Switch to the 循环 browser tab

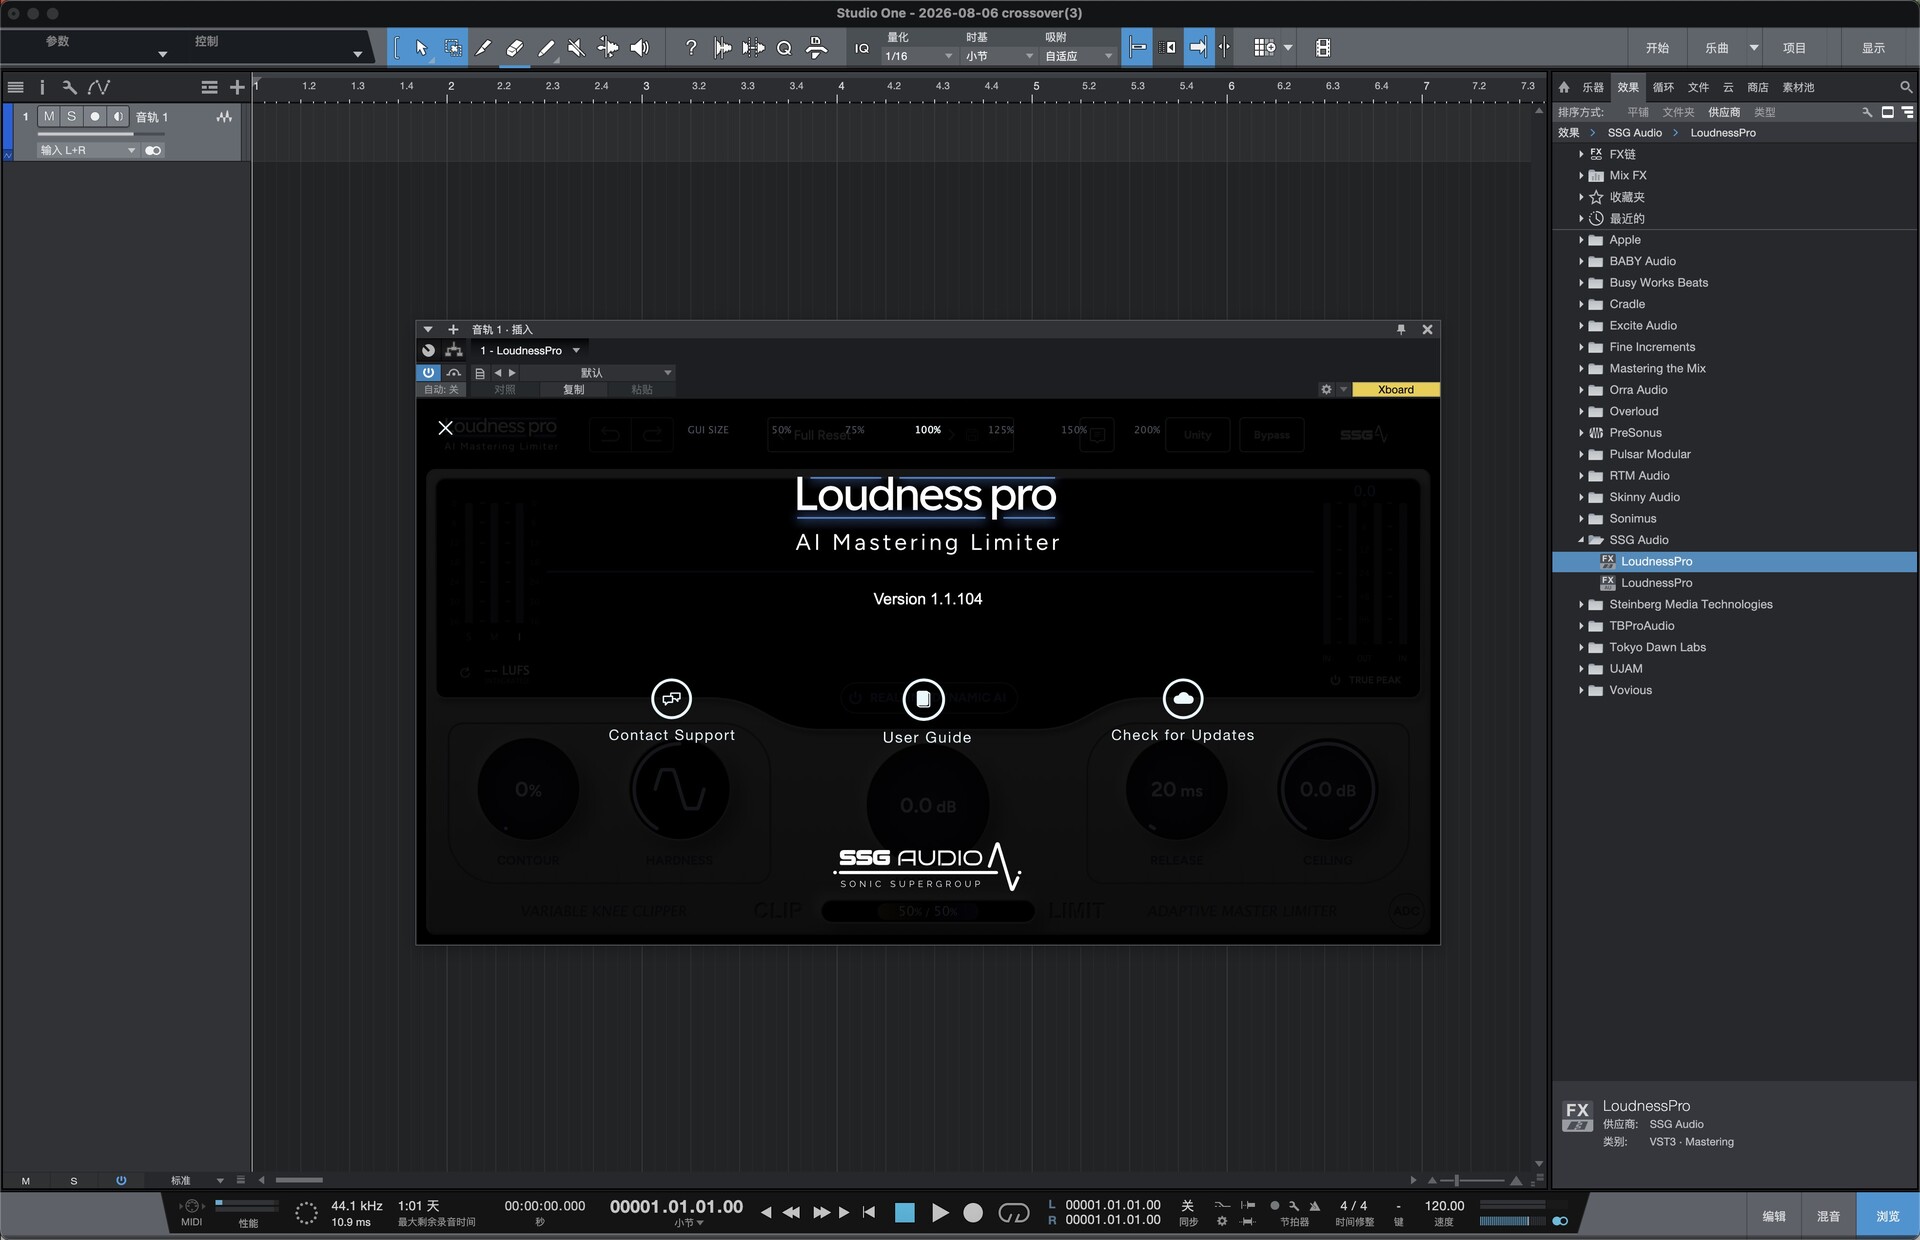1663,87
